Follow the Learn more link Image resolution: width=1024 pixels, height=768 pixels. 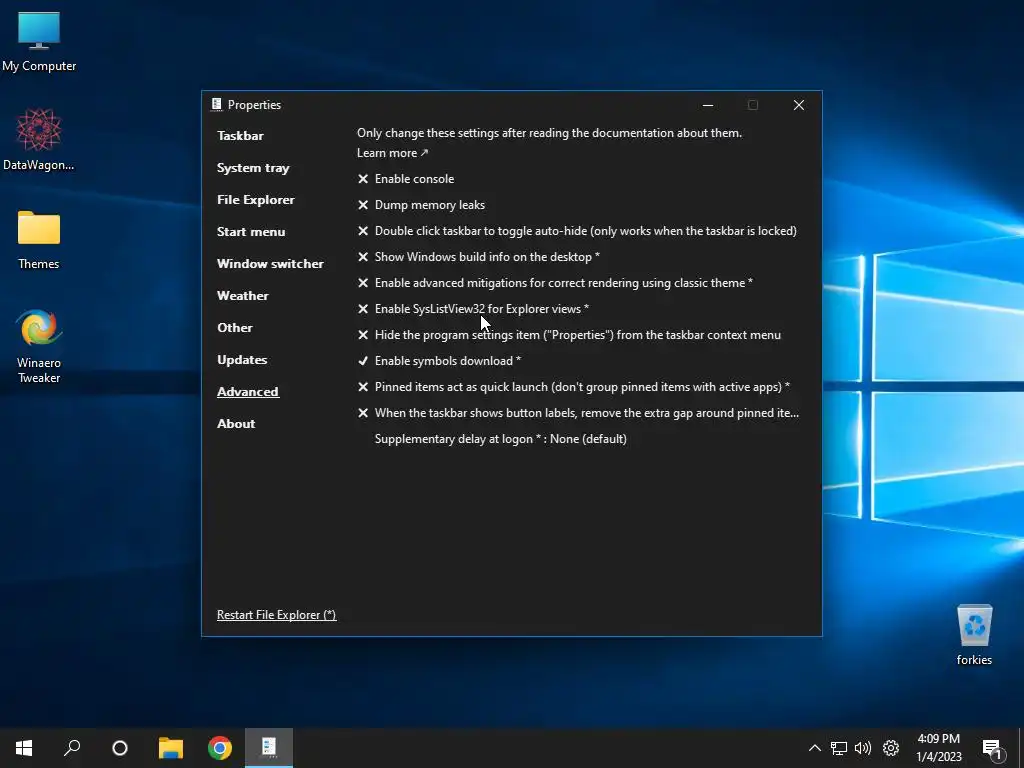[392, 153]
